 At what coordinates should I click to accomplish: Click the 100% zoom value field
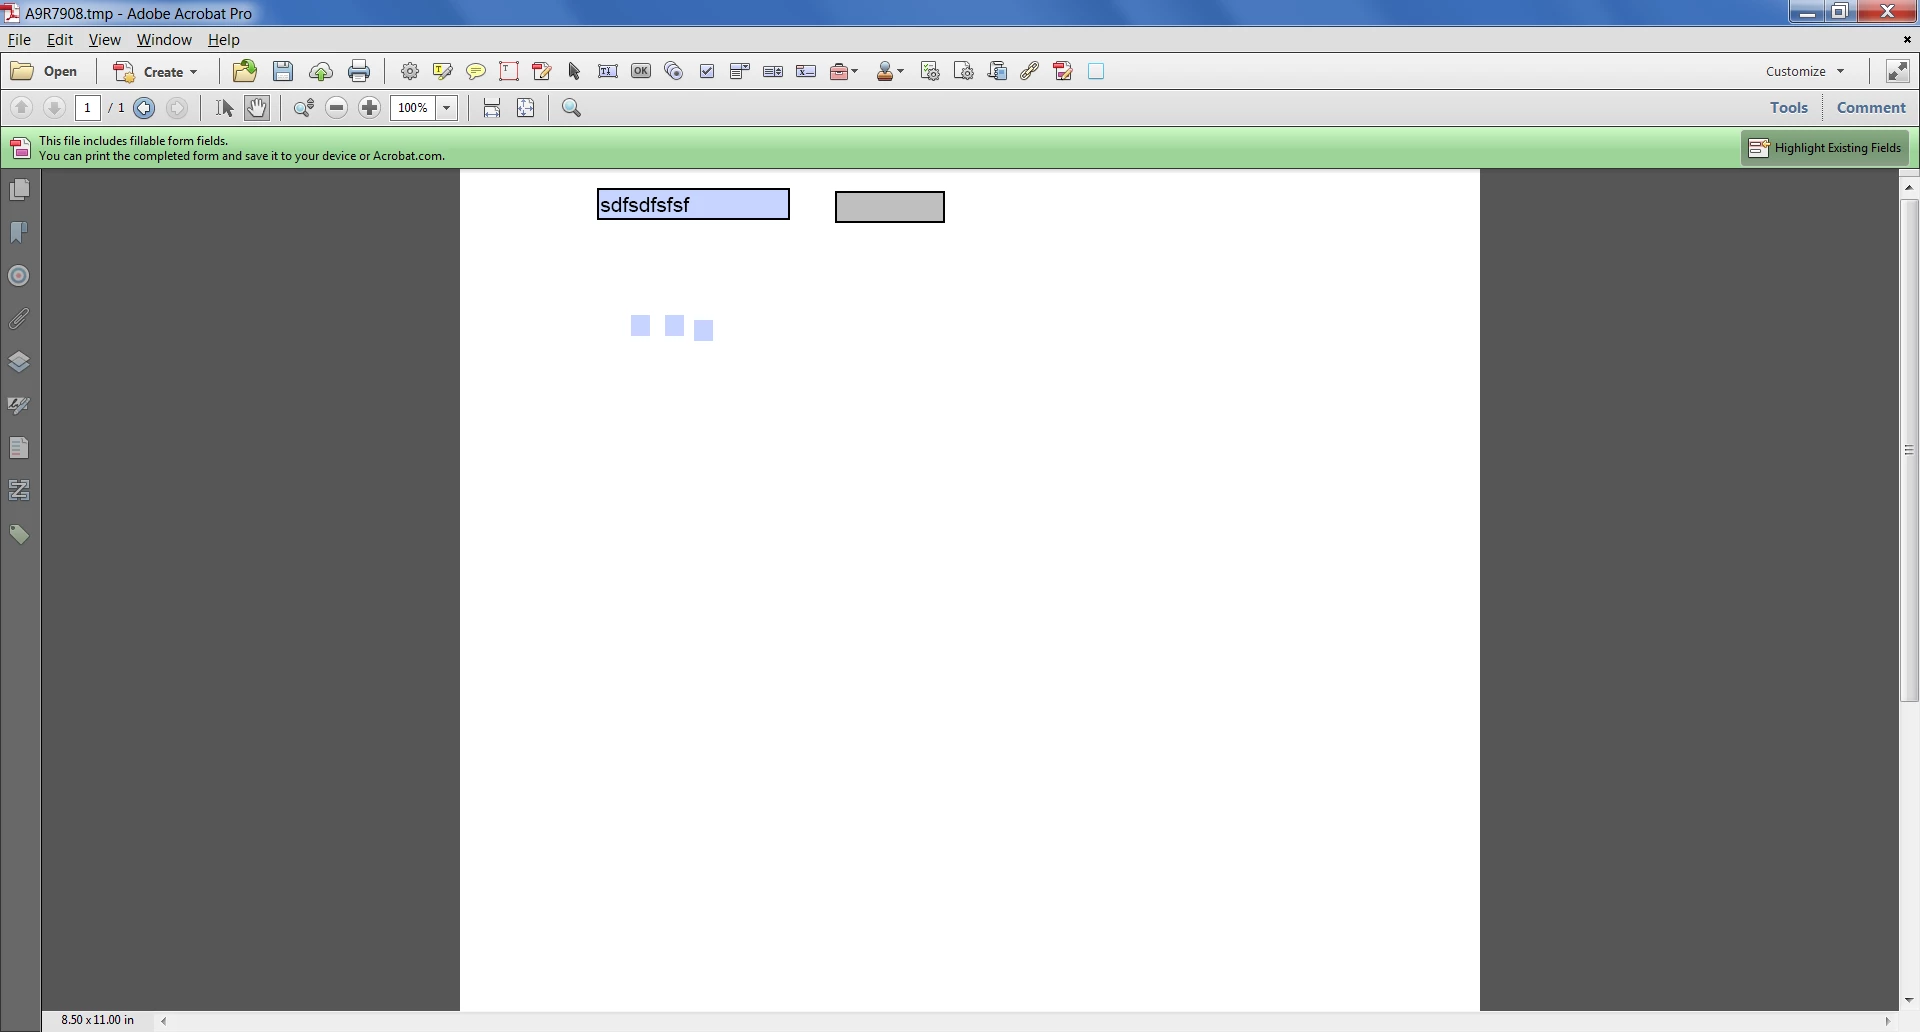coord(413,108)
